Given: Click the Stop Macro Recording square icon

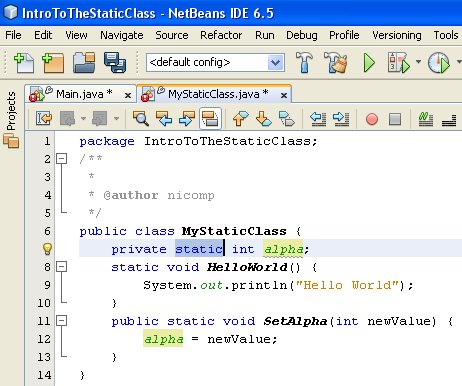Looking at the screenshot, I should (x=395, y=119).
